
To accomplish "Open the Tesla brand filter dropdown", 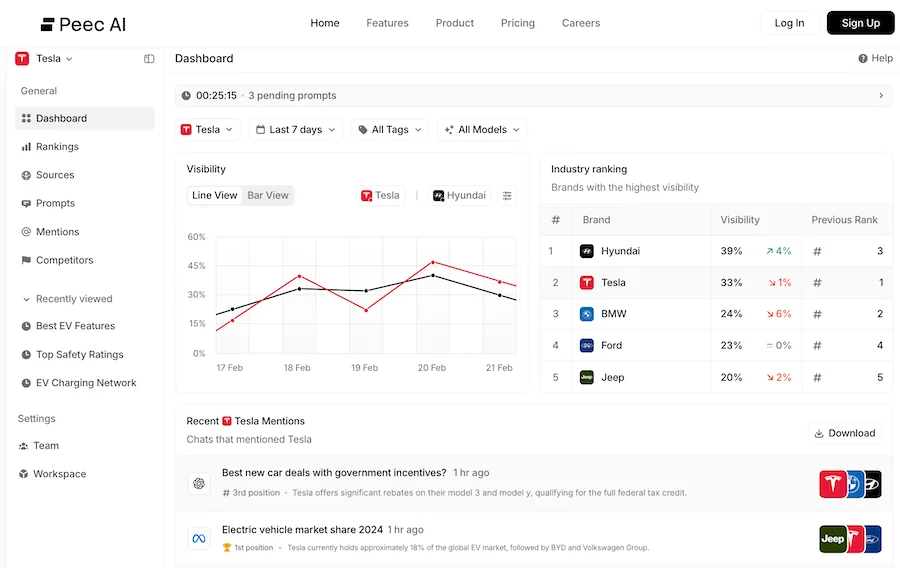I will 207,130.
